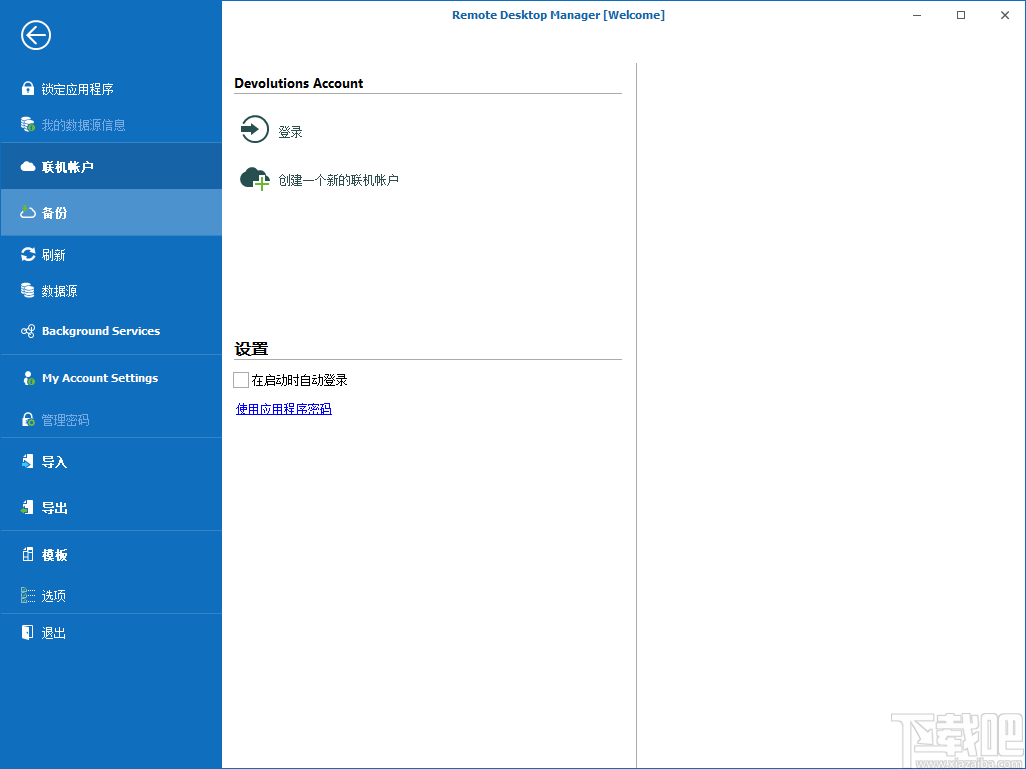Click the 刷新 refresh arrows icon
The width and height of the screenshot is (1026, 769).
(28, 254)
